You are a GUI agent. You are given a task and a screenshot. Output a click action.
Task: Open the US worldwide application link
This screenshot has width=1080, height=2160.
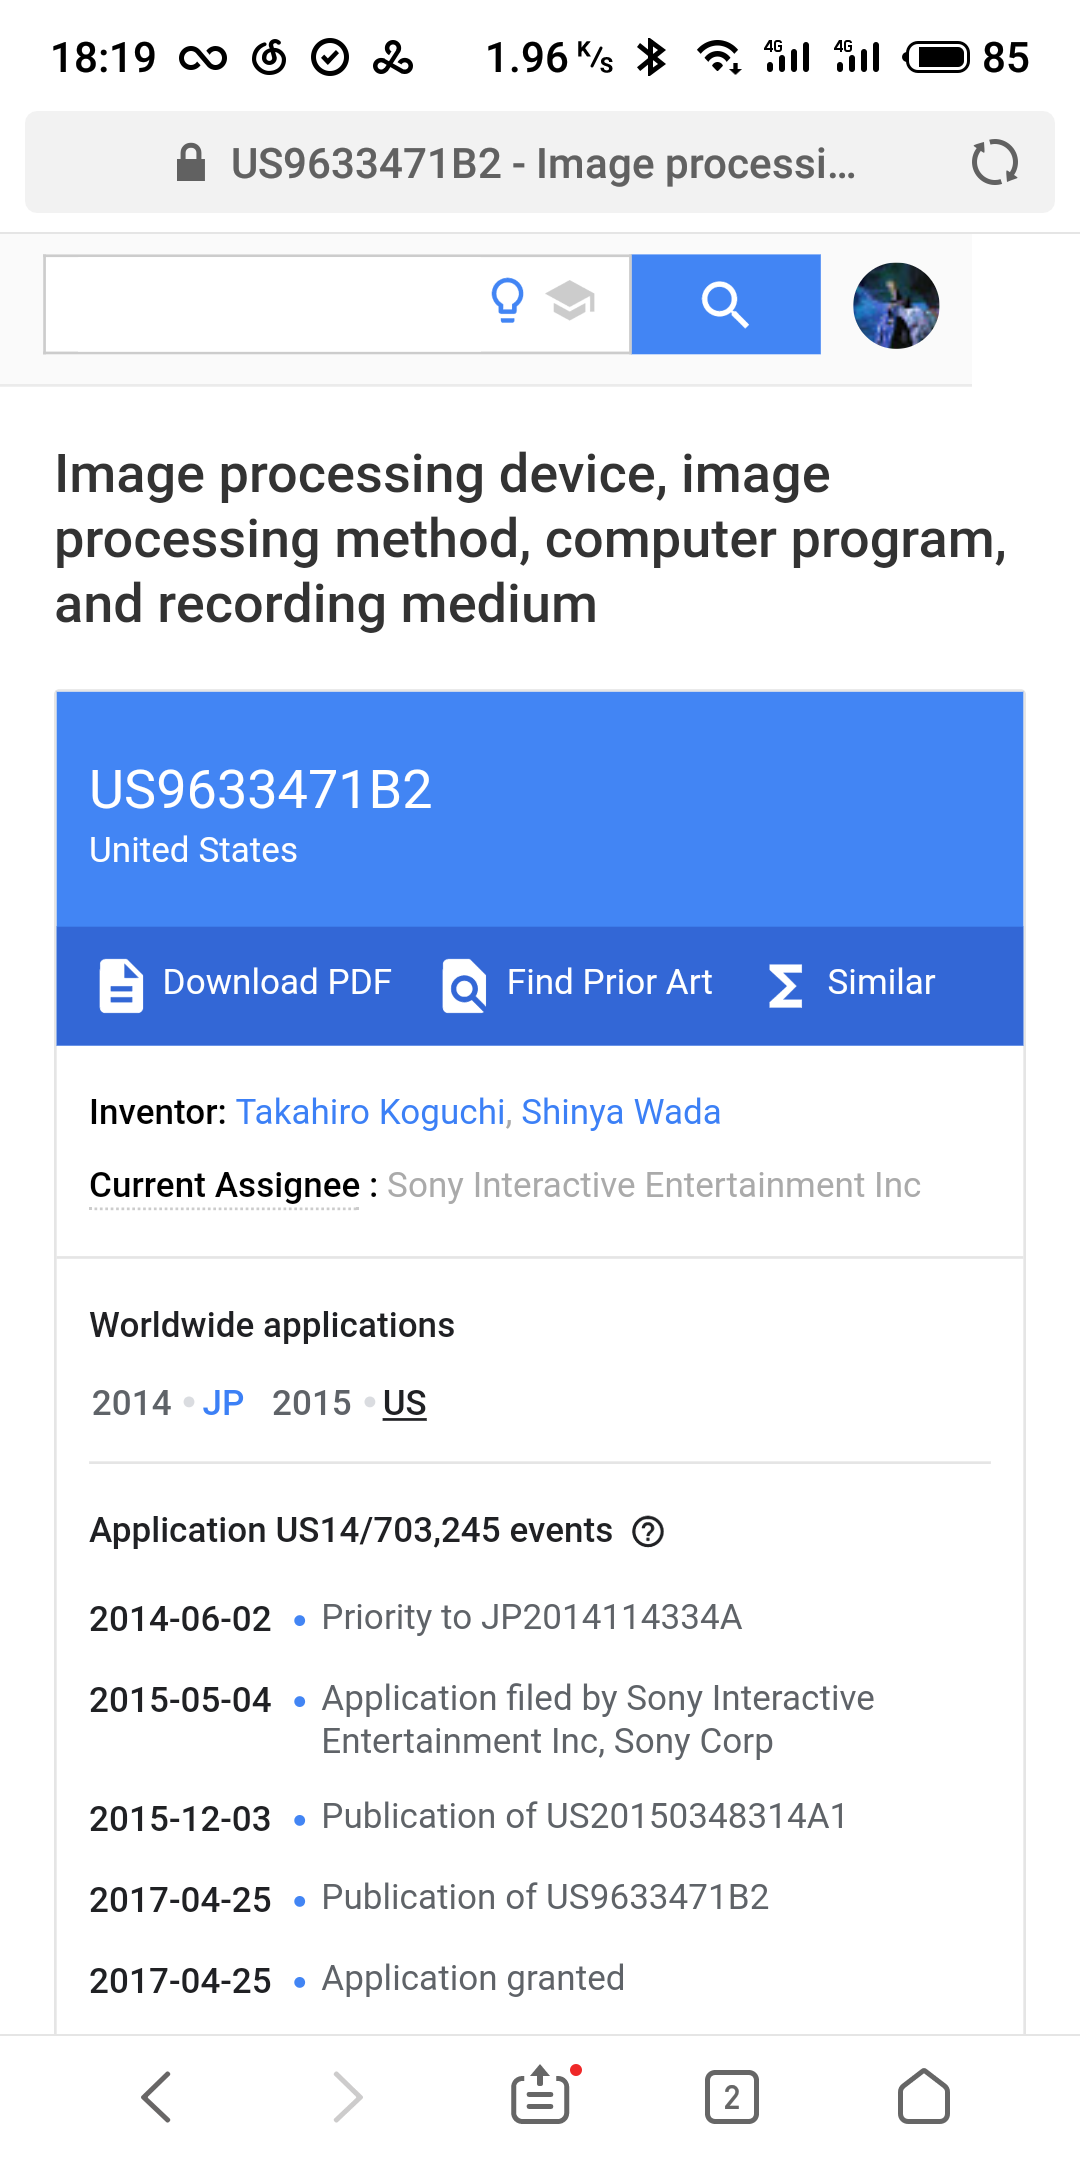pos(405,1403)
